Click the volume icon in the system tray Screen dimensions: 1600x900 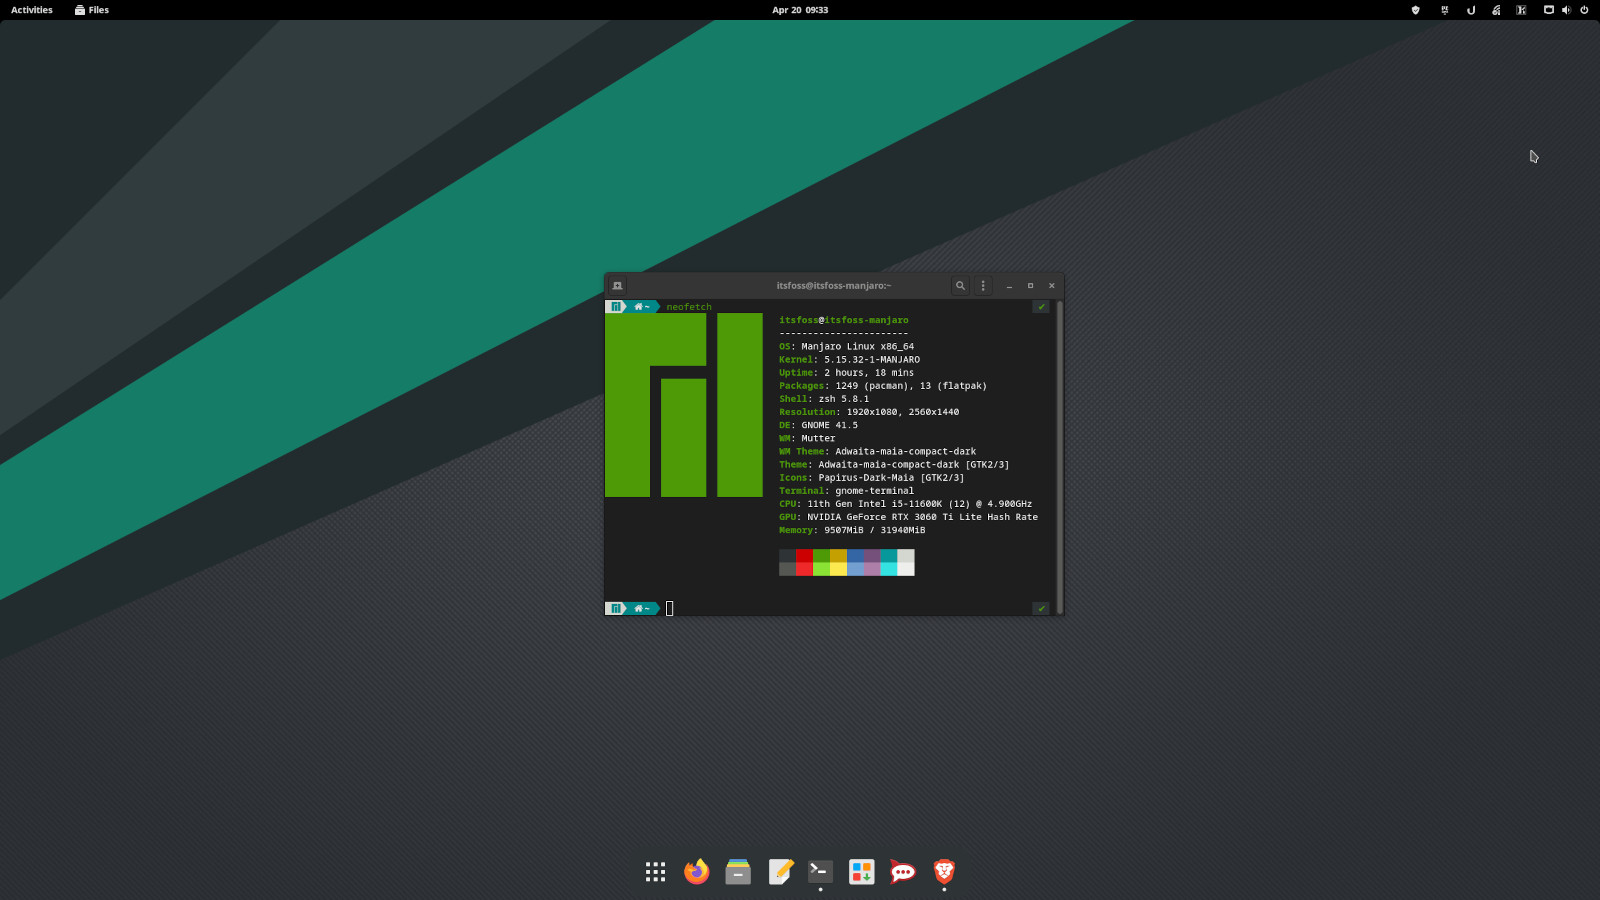tap(1566, 10)
